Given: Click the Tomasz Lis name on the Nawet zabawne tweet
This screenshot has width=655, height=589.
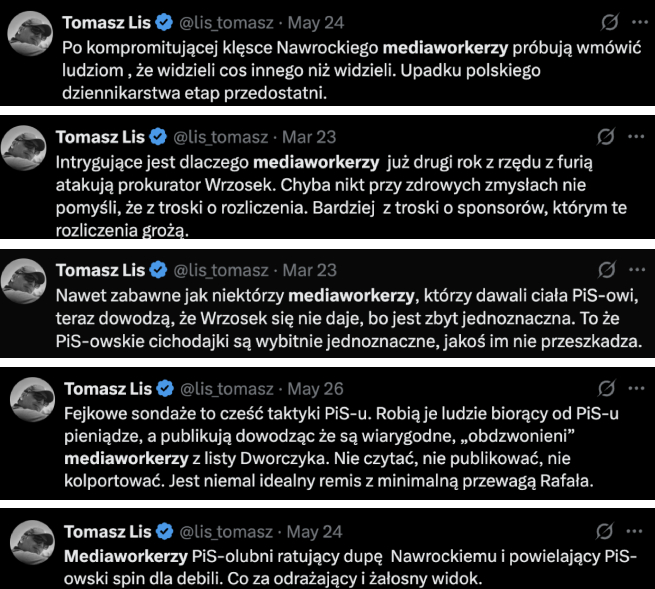Looking at the screenshot, I should click(x=100, y=270).
